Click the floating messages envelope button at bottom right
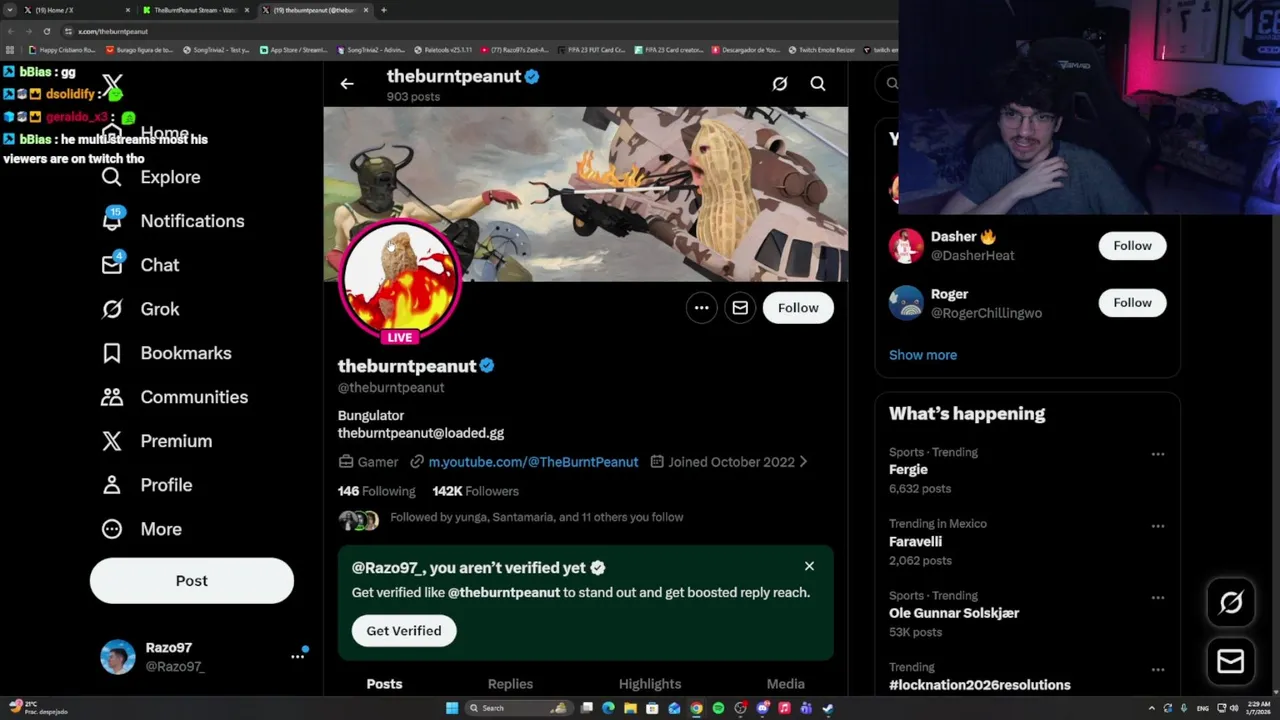 (1231, 661)
